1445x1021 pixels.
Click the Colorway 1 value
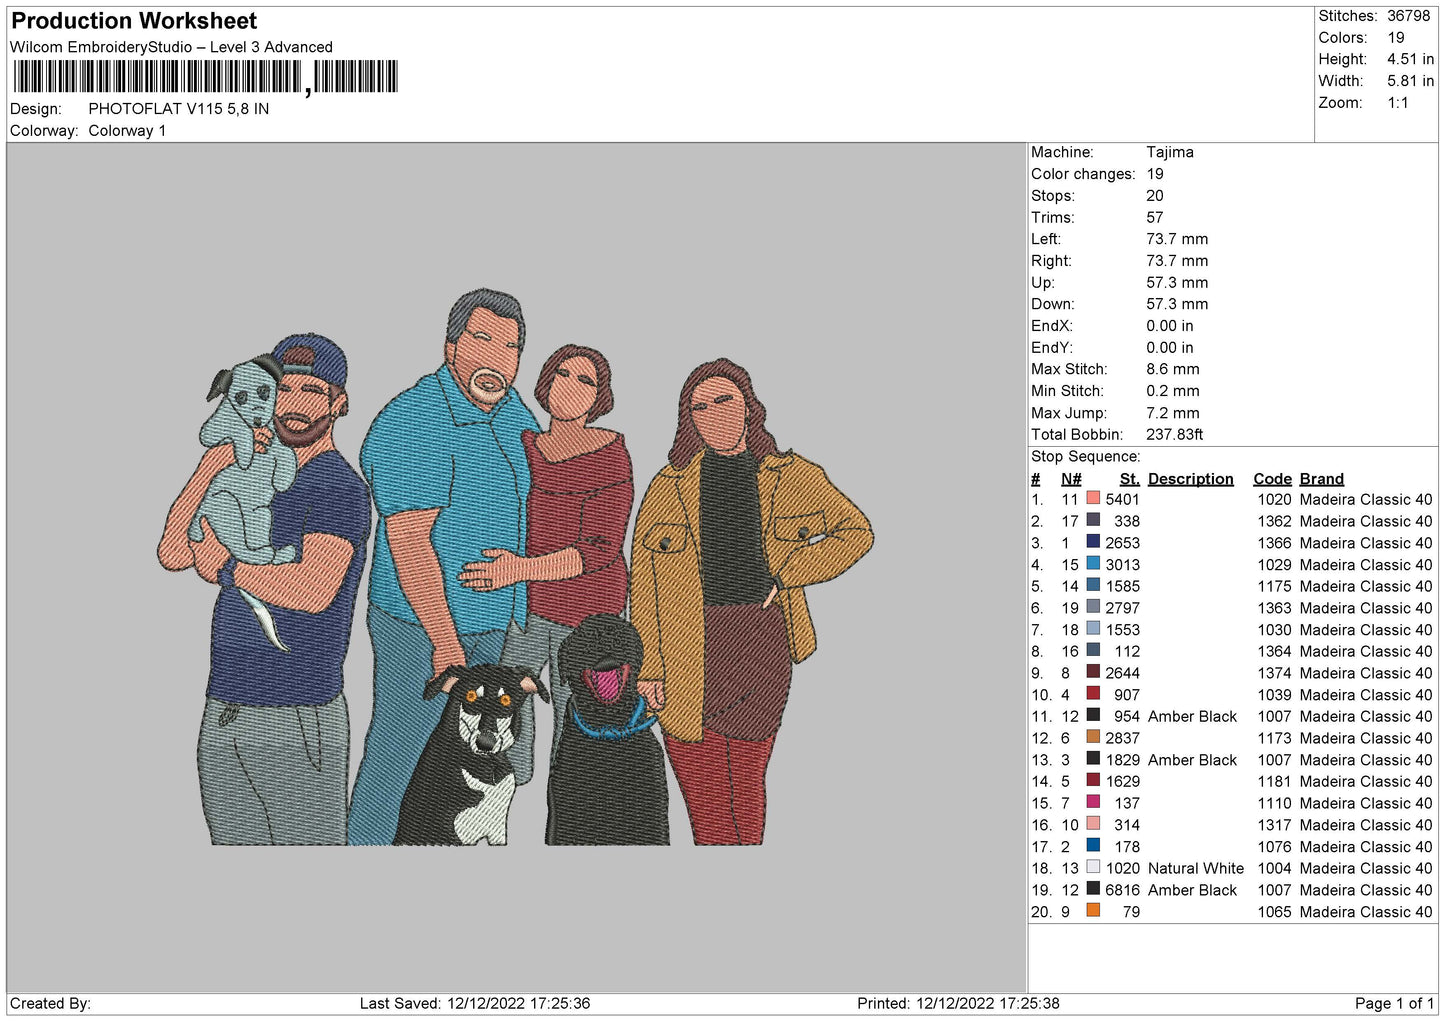click(x=127, y=131)
